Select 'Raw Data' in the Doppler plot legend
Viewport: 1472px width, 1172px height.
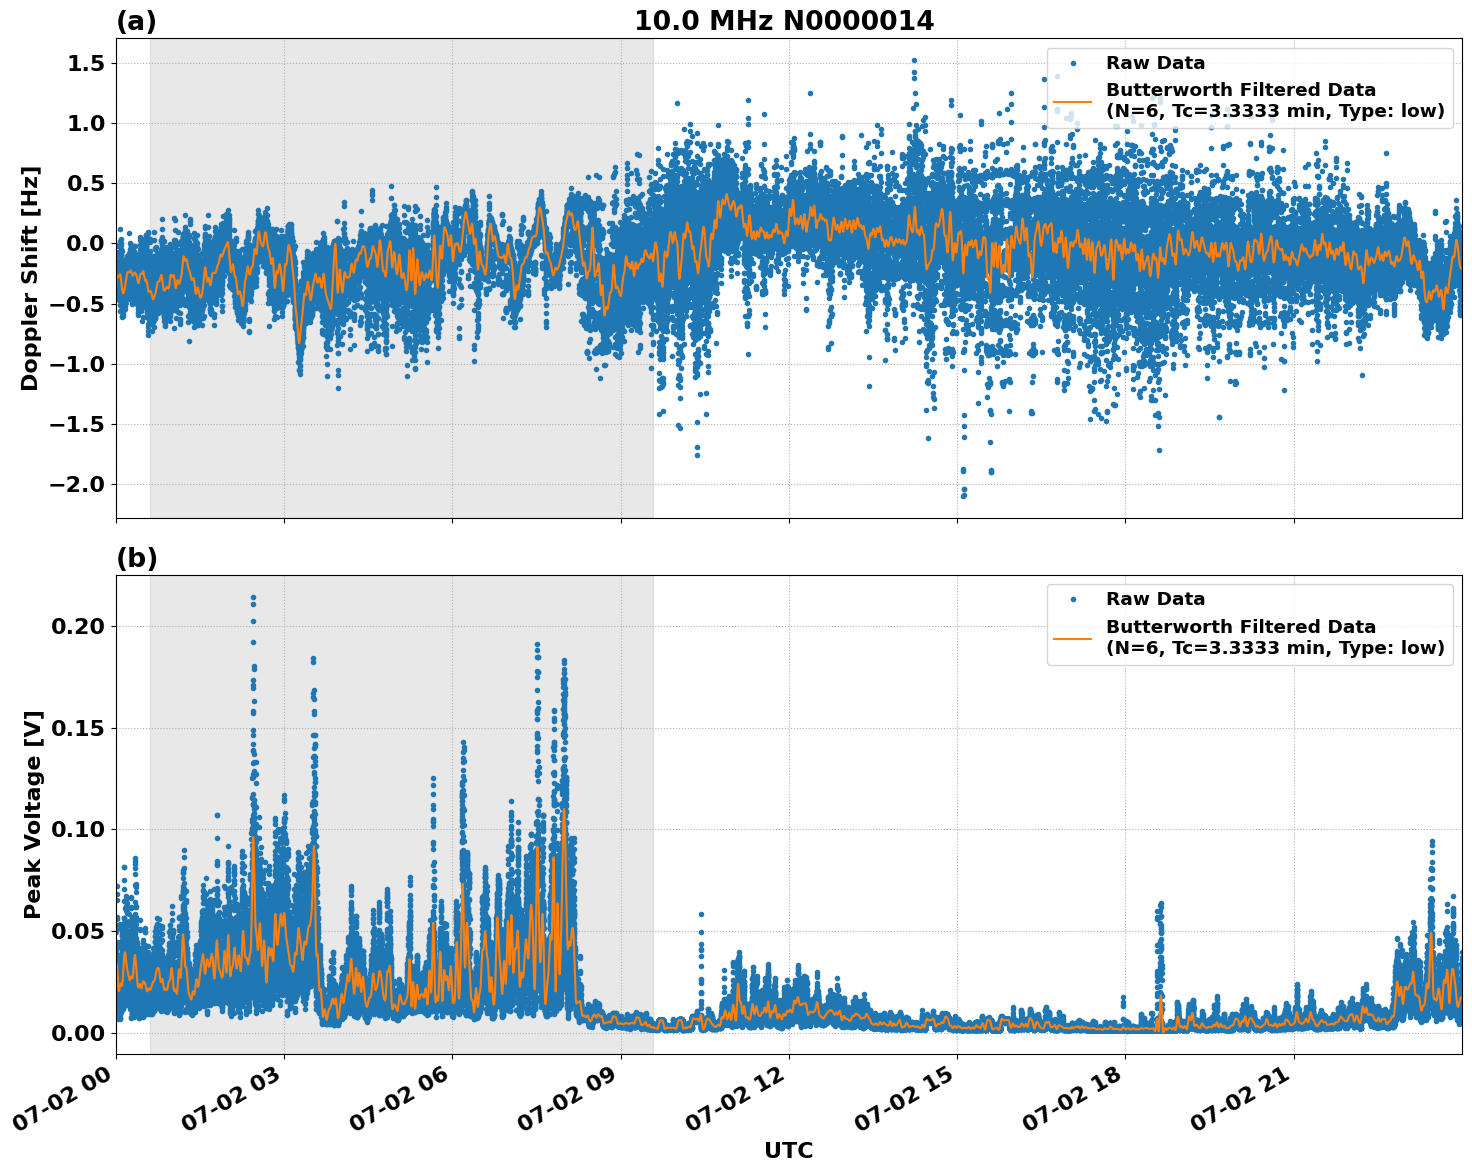click(x=1155, y=63)
